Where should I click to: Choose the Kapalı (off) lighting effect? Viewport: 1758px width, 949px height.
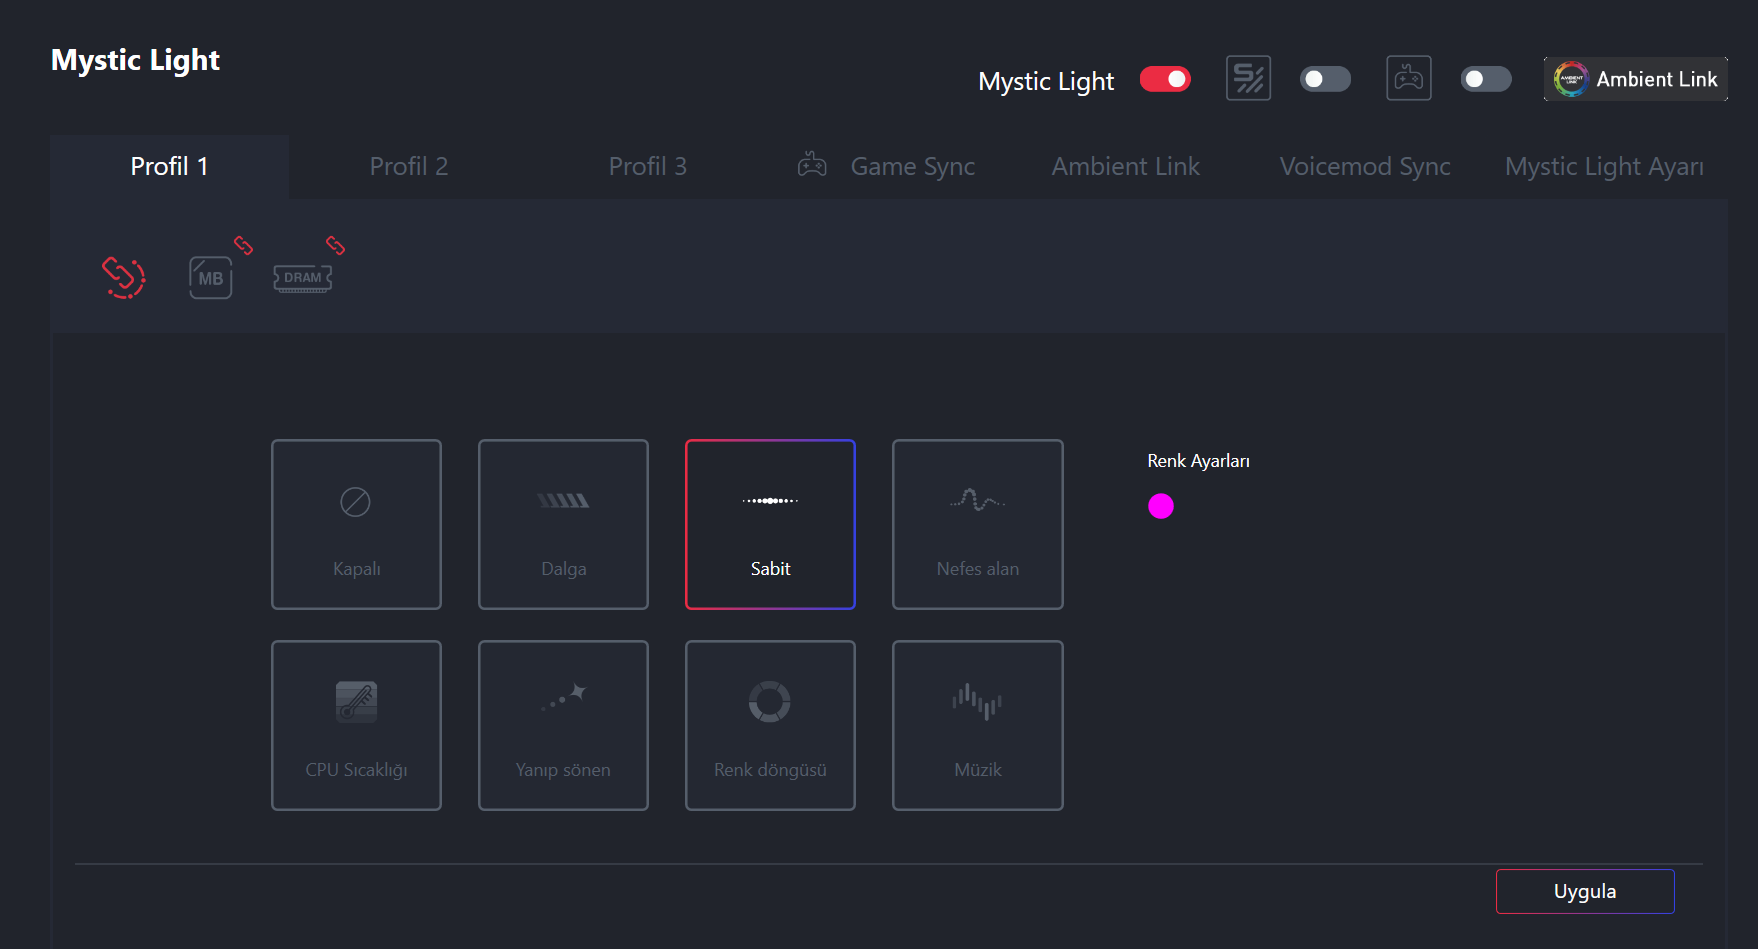point(356,524)
